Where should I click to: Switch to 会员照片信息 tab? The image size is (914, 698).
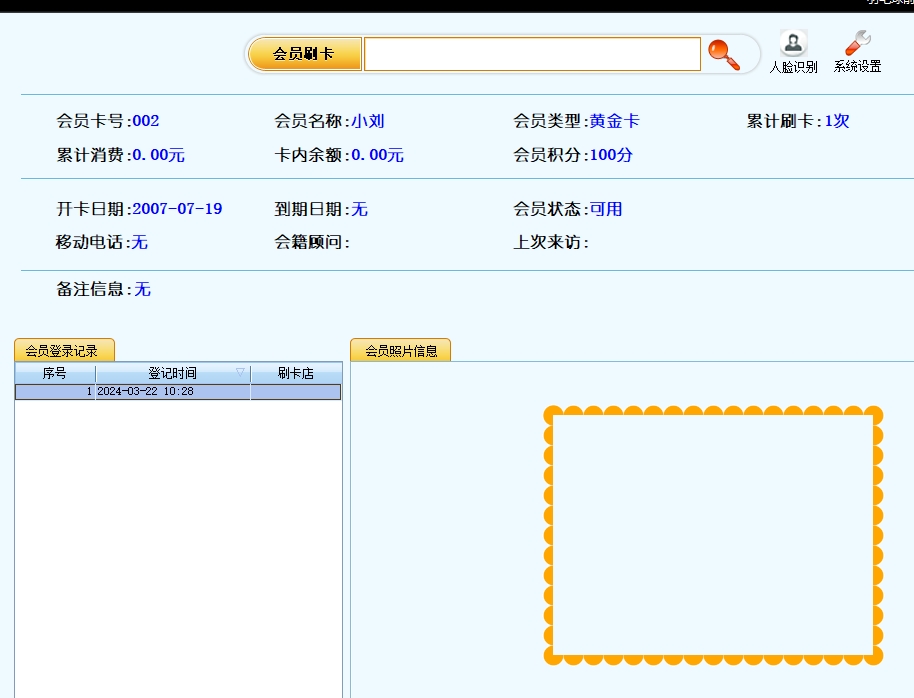[400, 351]
